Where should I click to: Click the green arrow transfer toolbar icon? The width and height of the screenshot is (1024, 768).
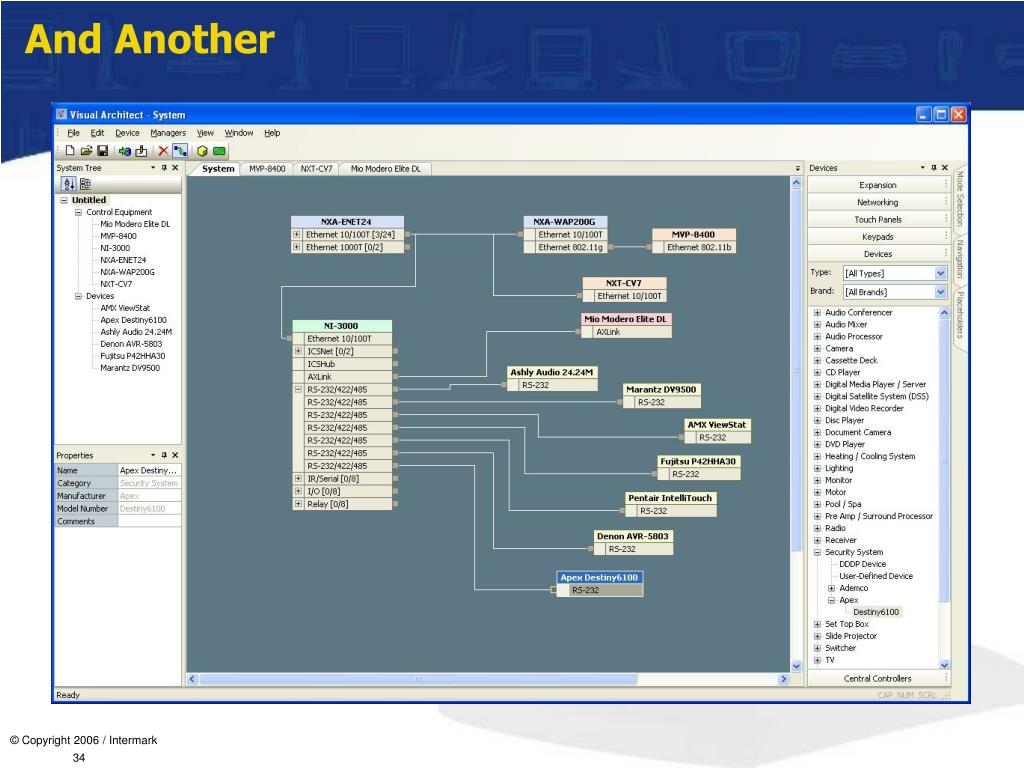pos(124,151)
